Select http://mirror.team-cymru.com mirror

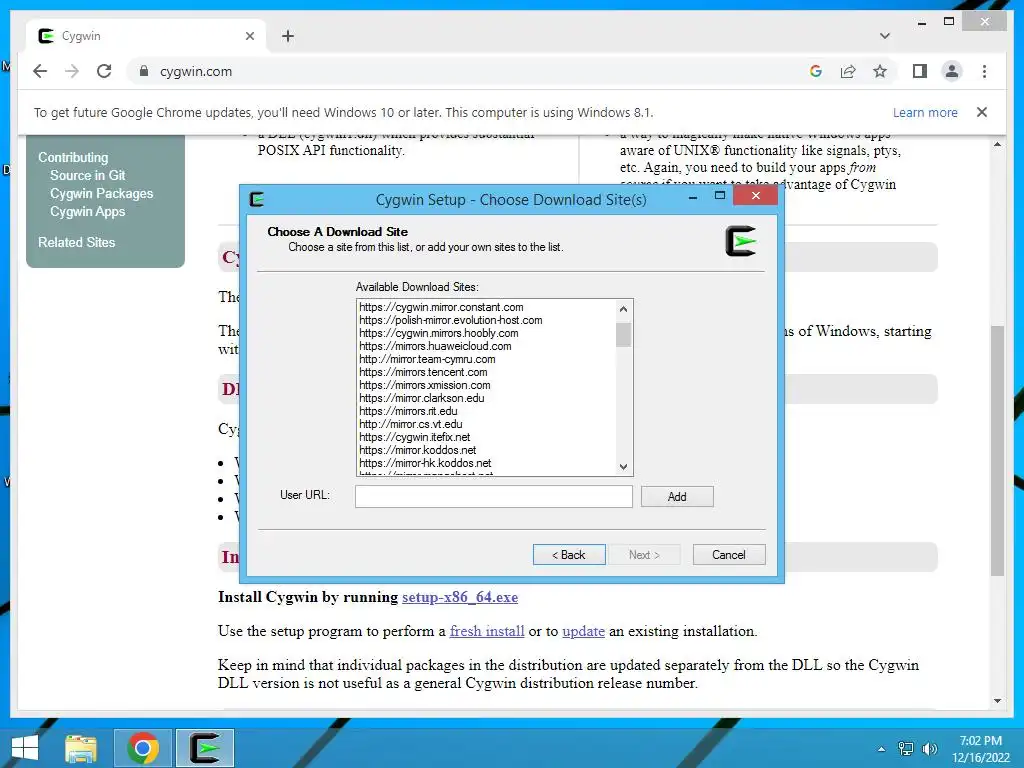click(427, 359)
